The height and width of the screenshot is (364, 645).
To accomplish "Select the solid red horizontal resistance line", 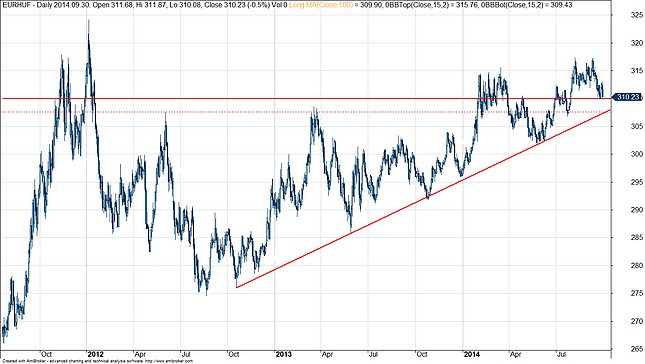I will click(x=306, y=98).
